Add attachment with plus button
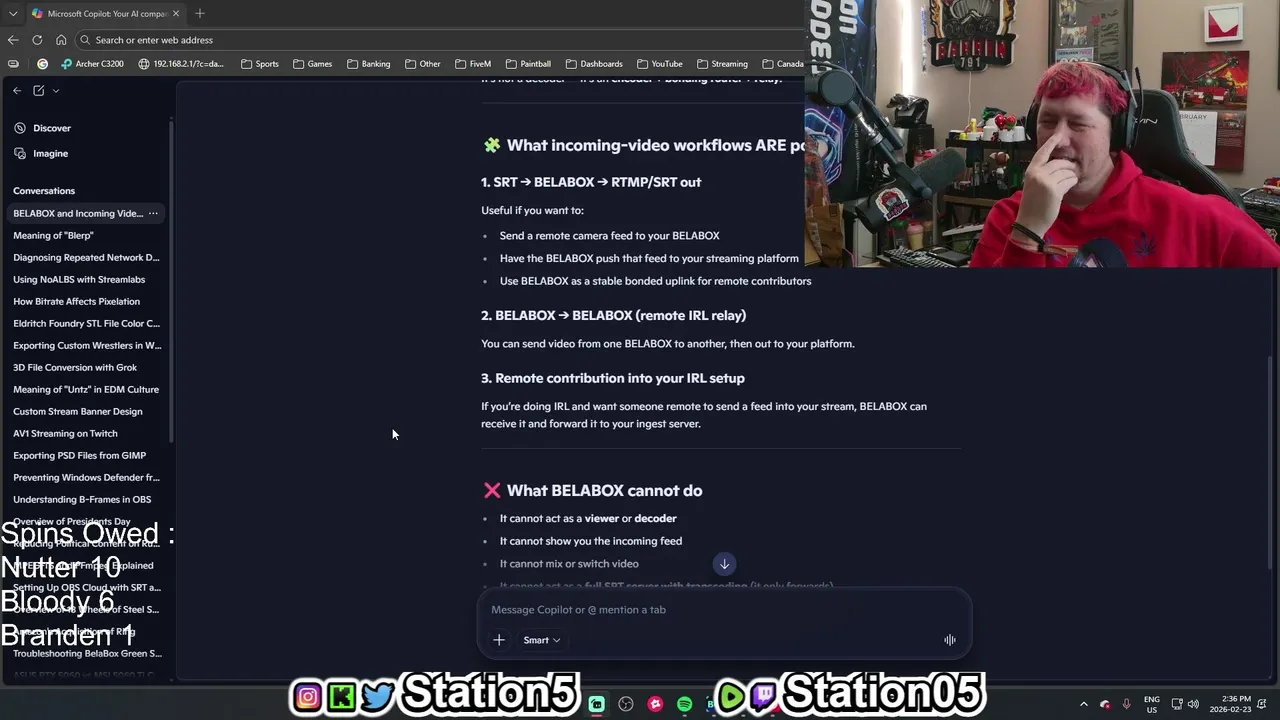This screenshot has width=1280, height=720. tap(499, 640)
